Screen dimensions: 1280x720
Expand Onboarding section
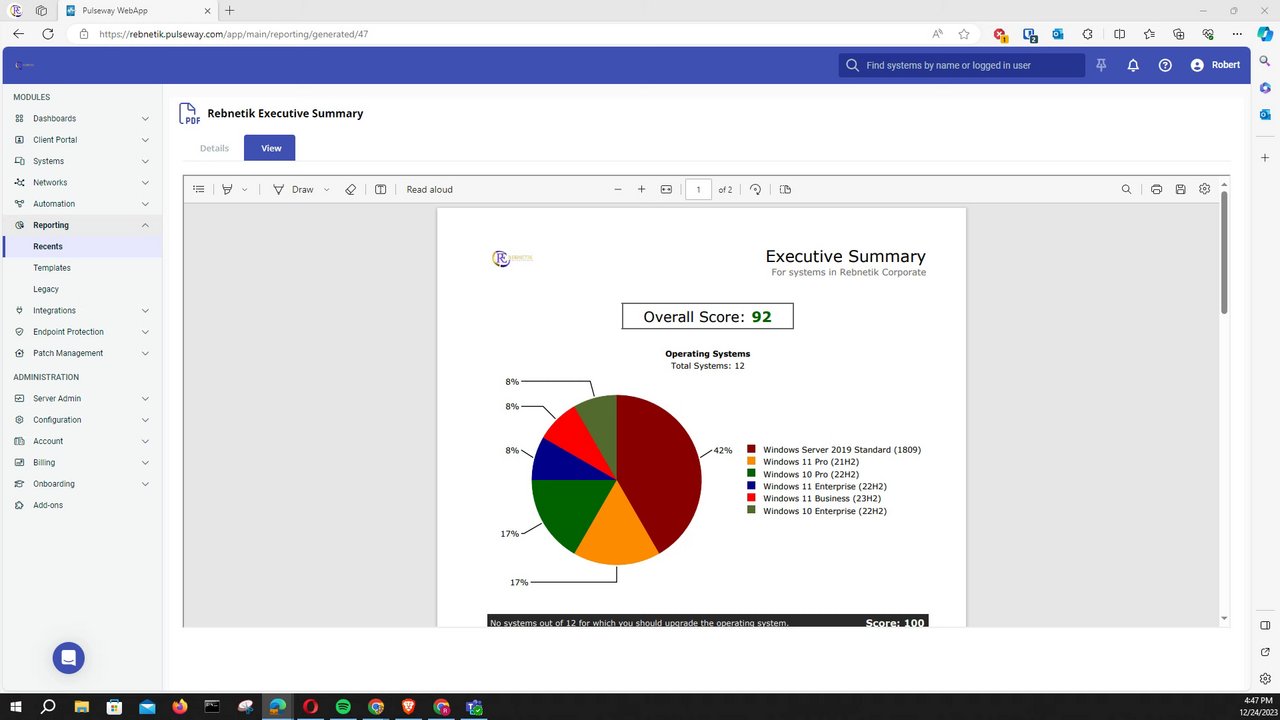pos(81,484)
